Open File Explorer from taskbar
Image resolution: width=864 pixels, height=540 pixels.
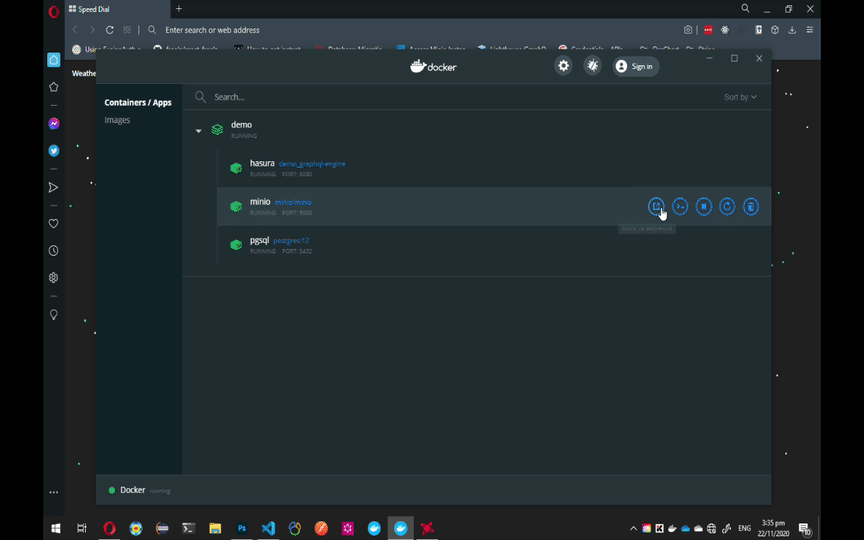tap(215, 528)
